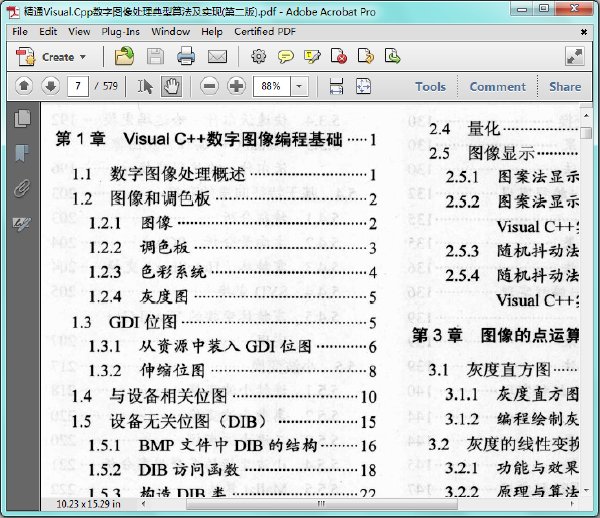Open the Tools pane
Image resolution: width=600 pixels, height=518 pixels.
(430, 87)
